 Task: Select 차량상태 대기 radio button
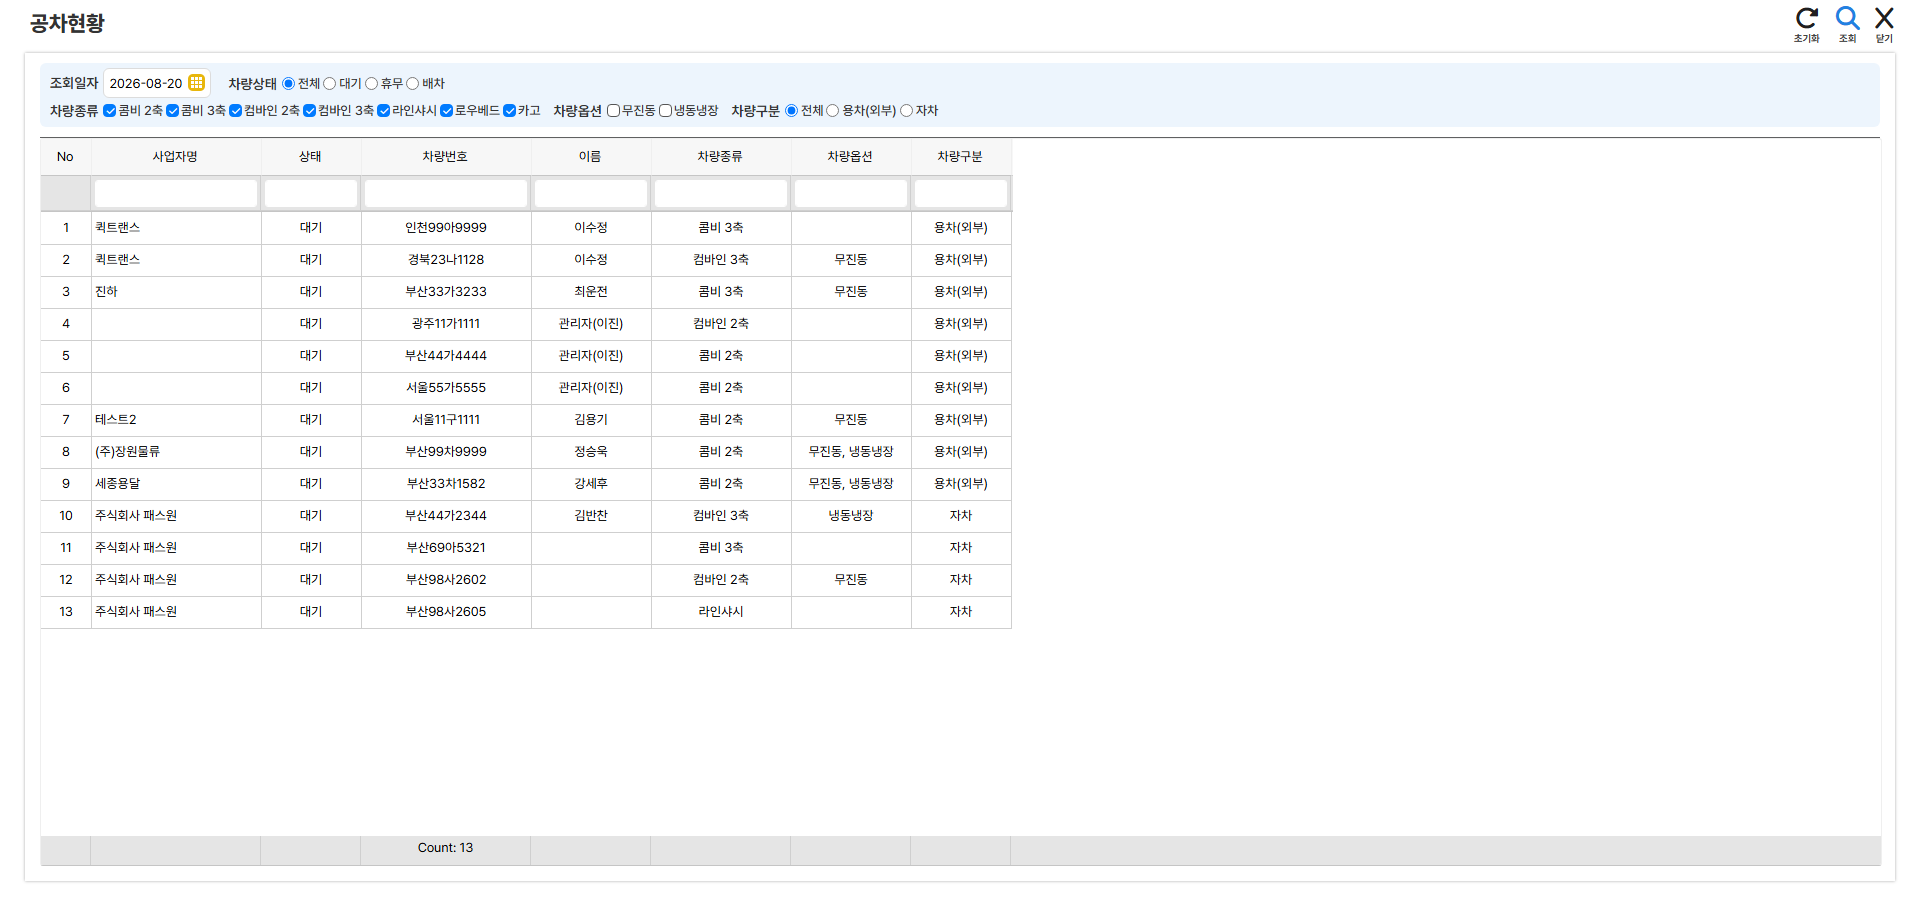[329, 84]
